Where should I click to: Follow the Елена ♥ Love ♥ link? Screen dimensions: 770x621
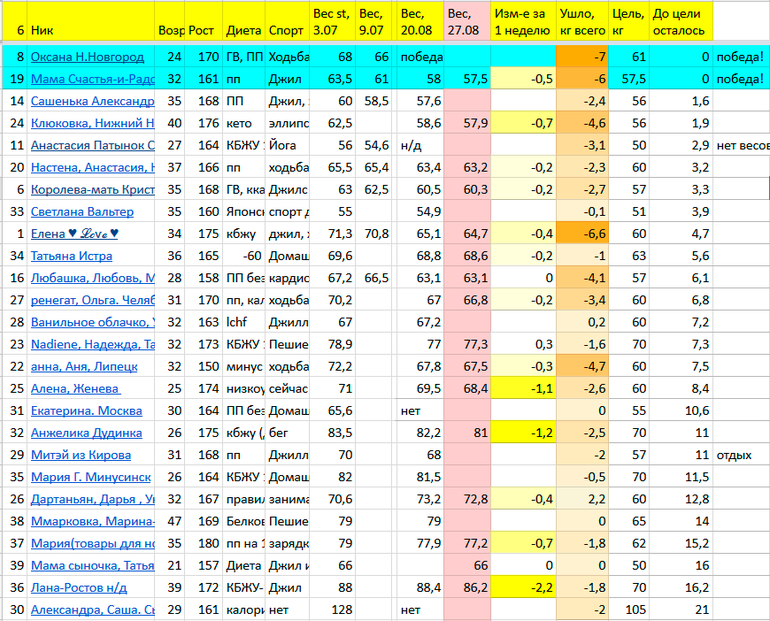74,234
